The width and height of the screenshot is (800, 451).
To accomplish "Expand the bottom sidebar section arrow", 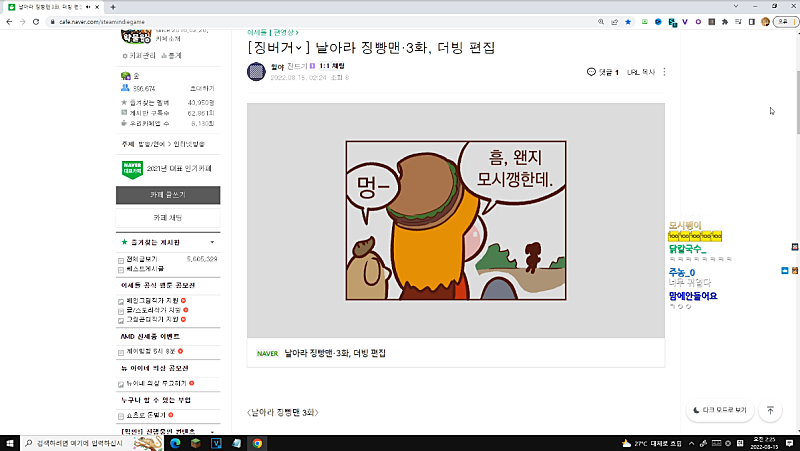I will click(x=212, y=432).
